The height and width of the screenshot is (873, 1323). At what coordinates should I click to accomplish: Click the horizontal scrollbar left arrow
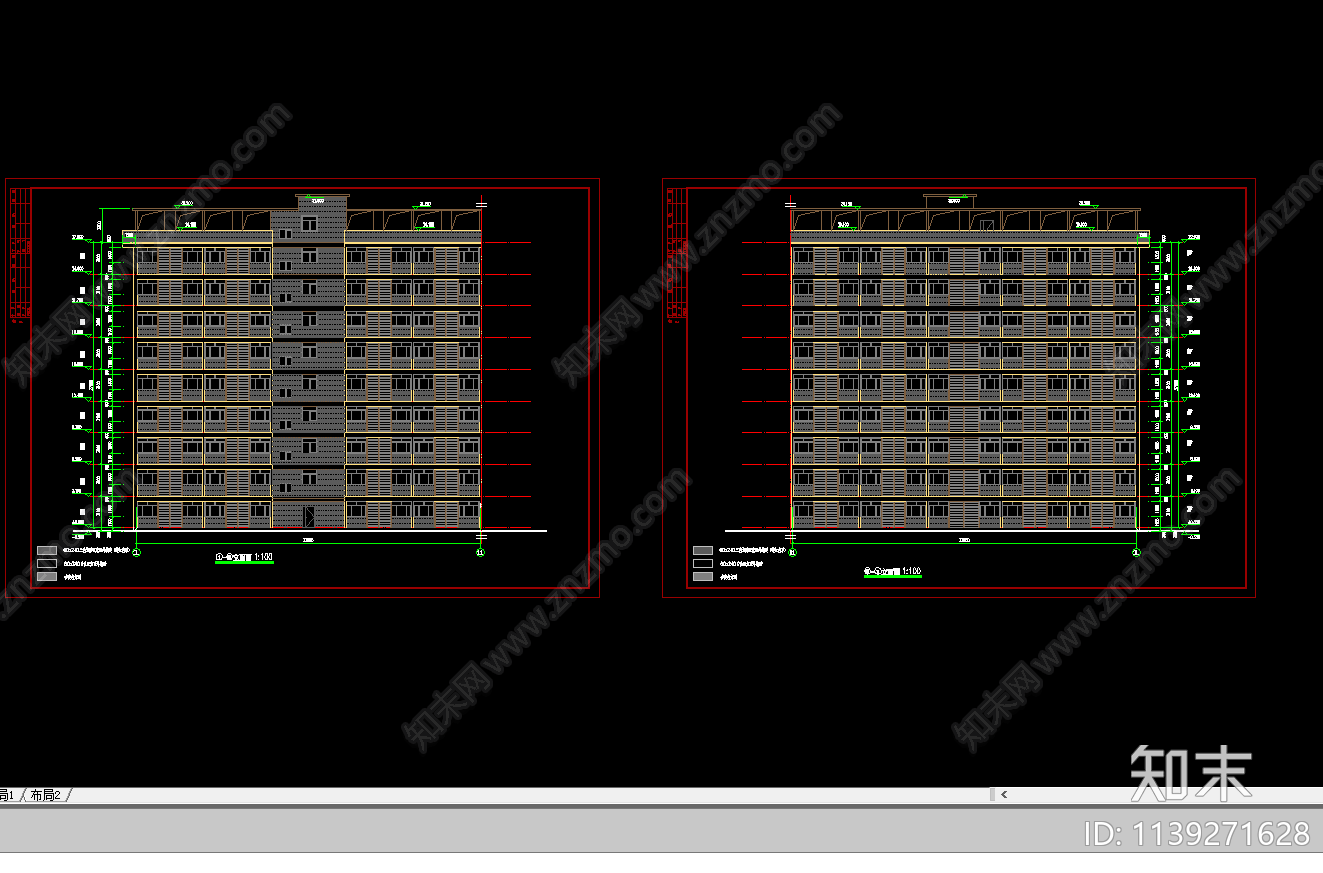tap(1004, 795)
